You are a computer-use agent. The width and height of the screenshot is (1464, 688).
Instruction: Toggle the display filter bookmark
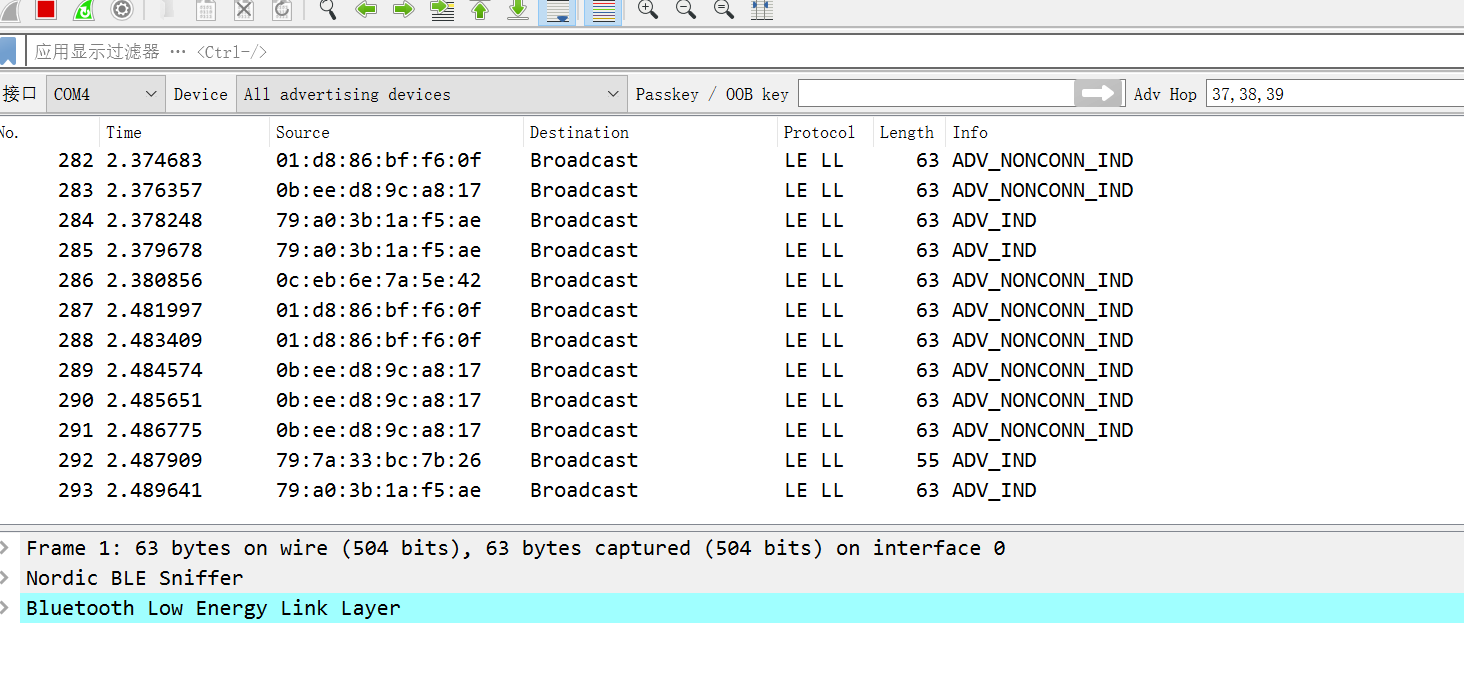11,50
